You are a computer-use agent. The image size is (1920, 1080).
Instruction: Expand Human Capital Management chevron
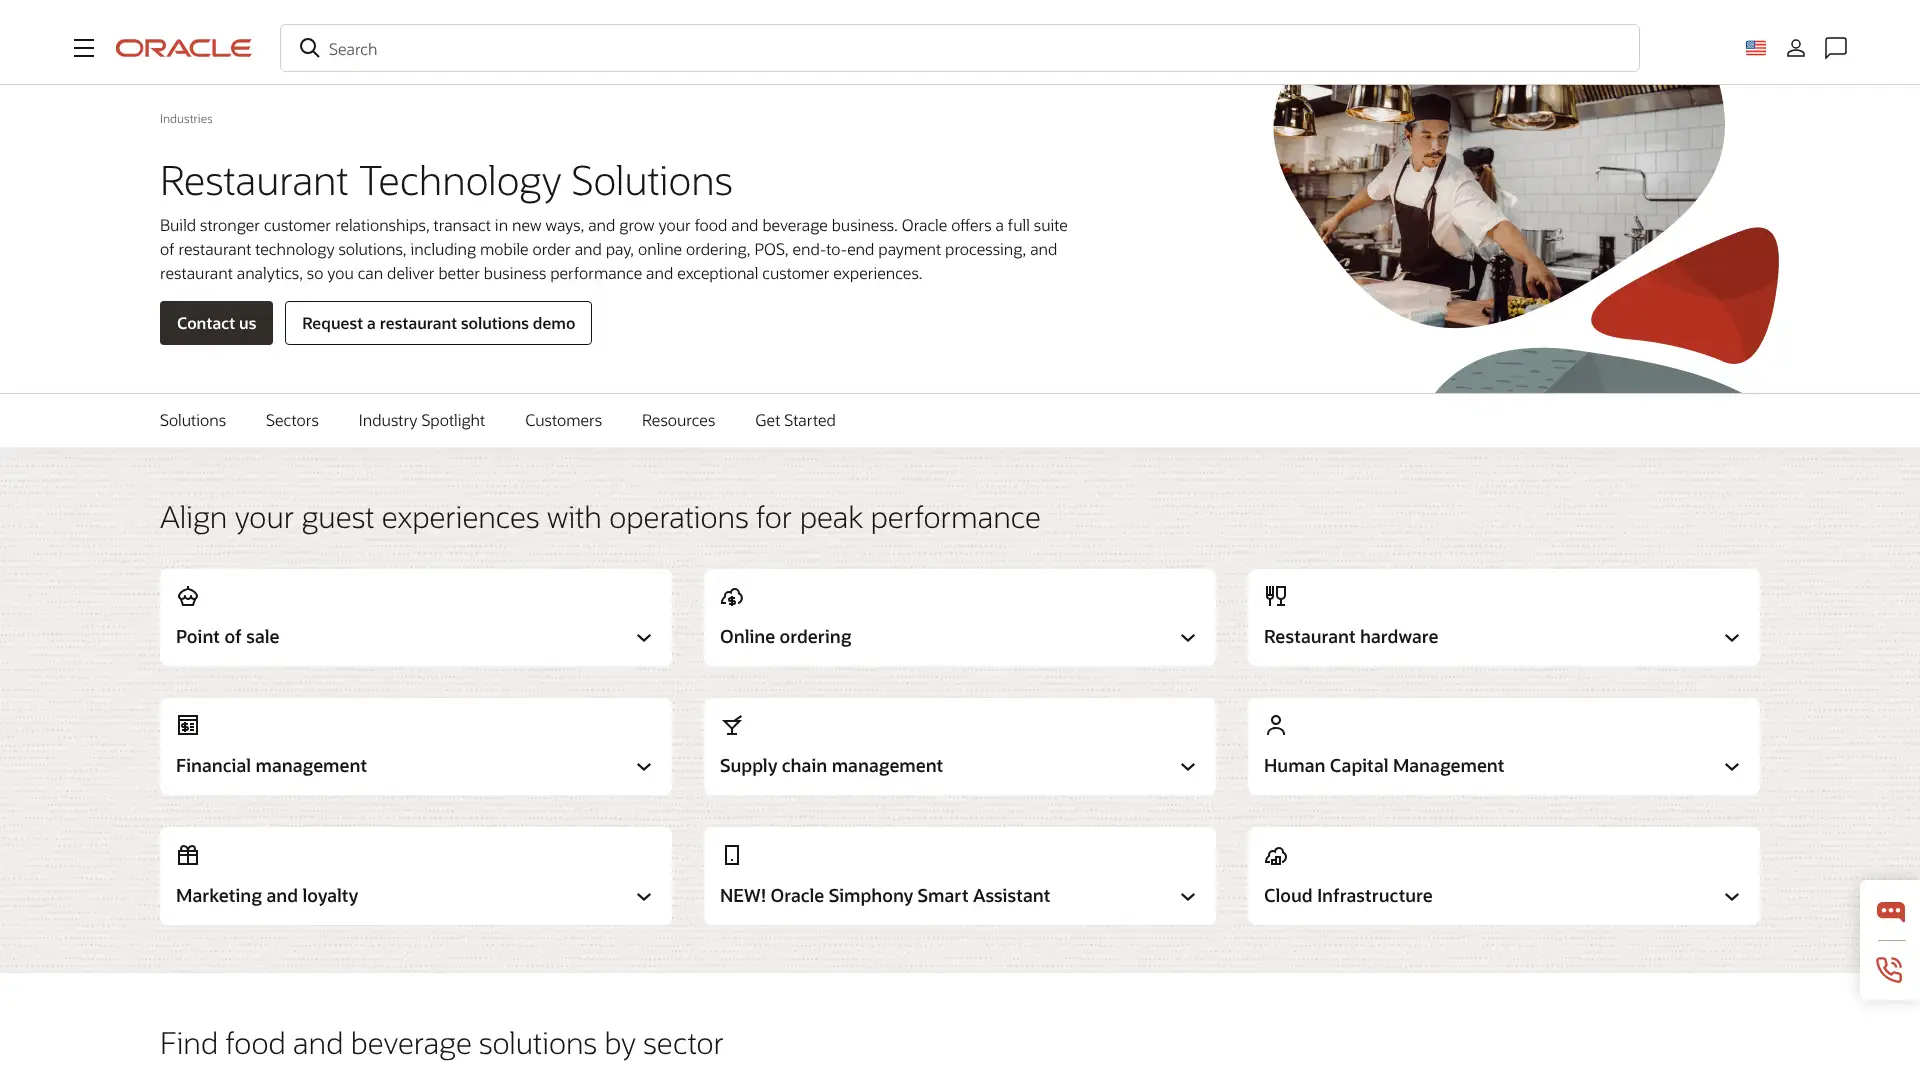[1732, 767]
